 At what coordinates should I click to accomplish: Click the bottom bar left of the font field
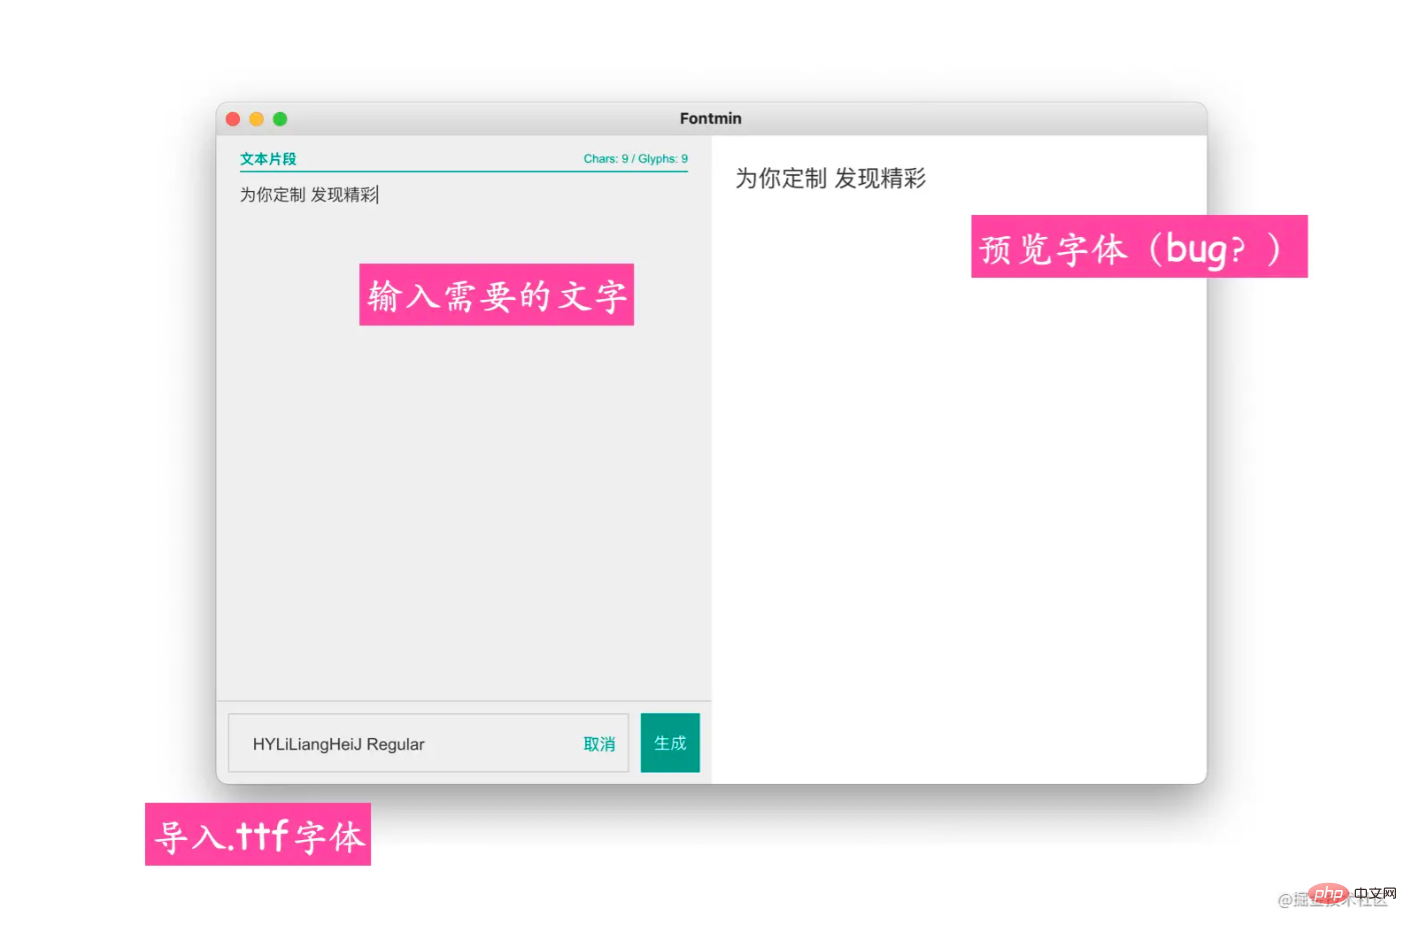coord(223,743)
